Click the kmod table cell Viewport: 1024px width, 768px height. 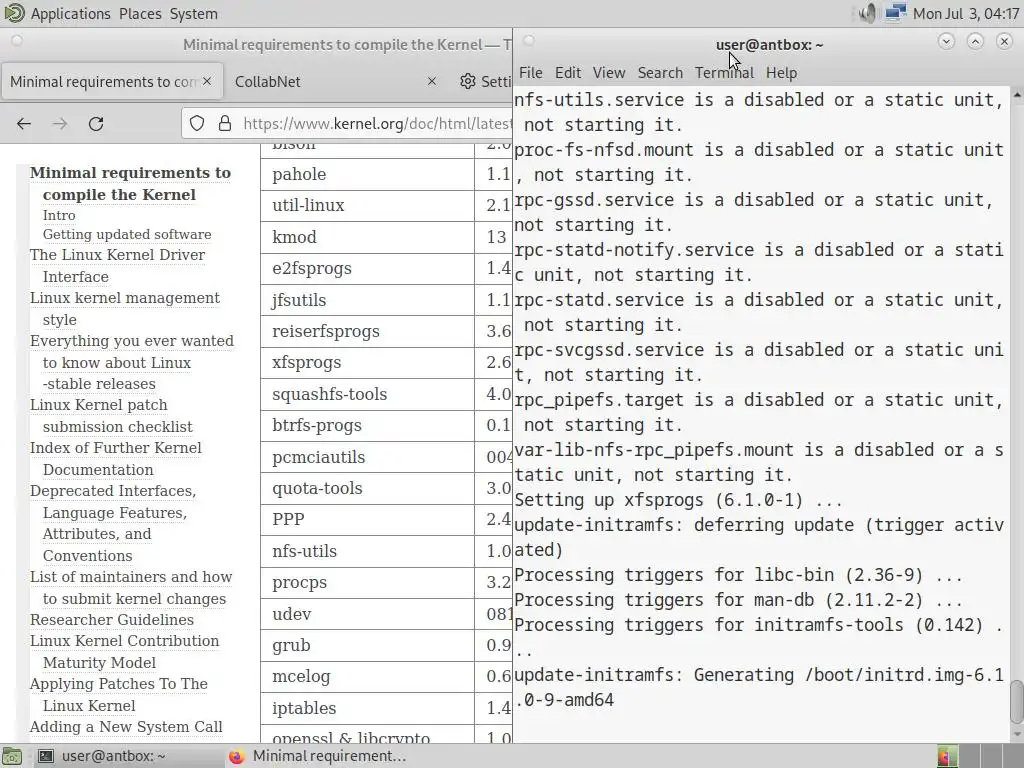tap(367, 237)
